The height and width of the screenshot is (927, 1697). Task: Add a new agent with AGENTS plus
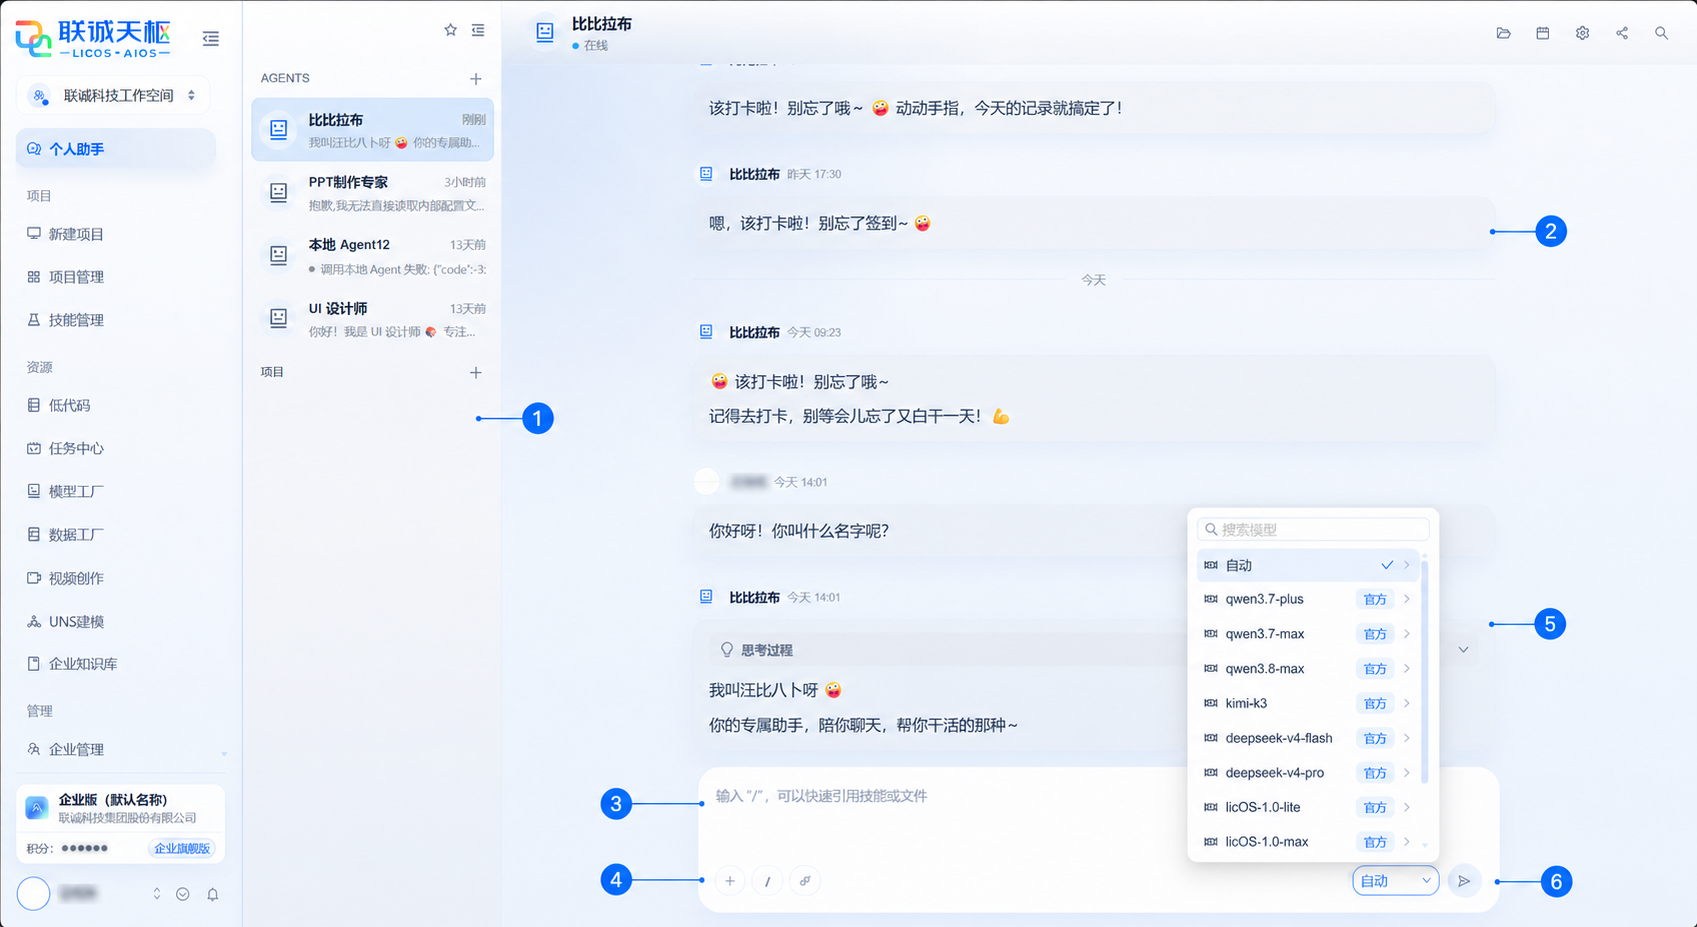[x=476, y=78]
